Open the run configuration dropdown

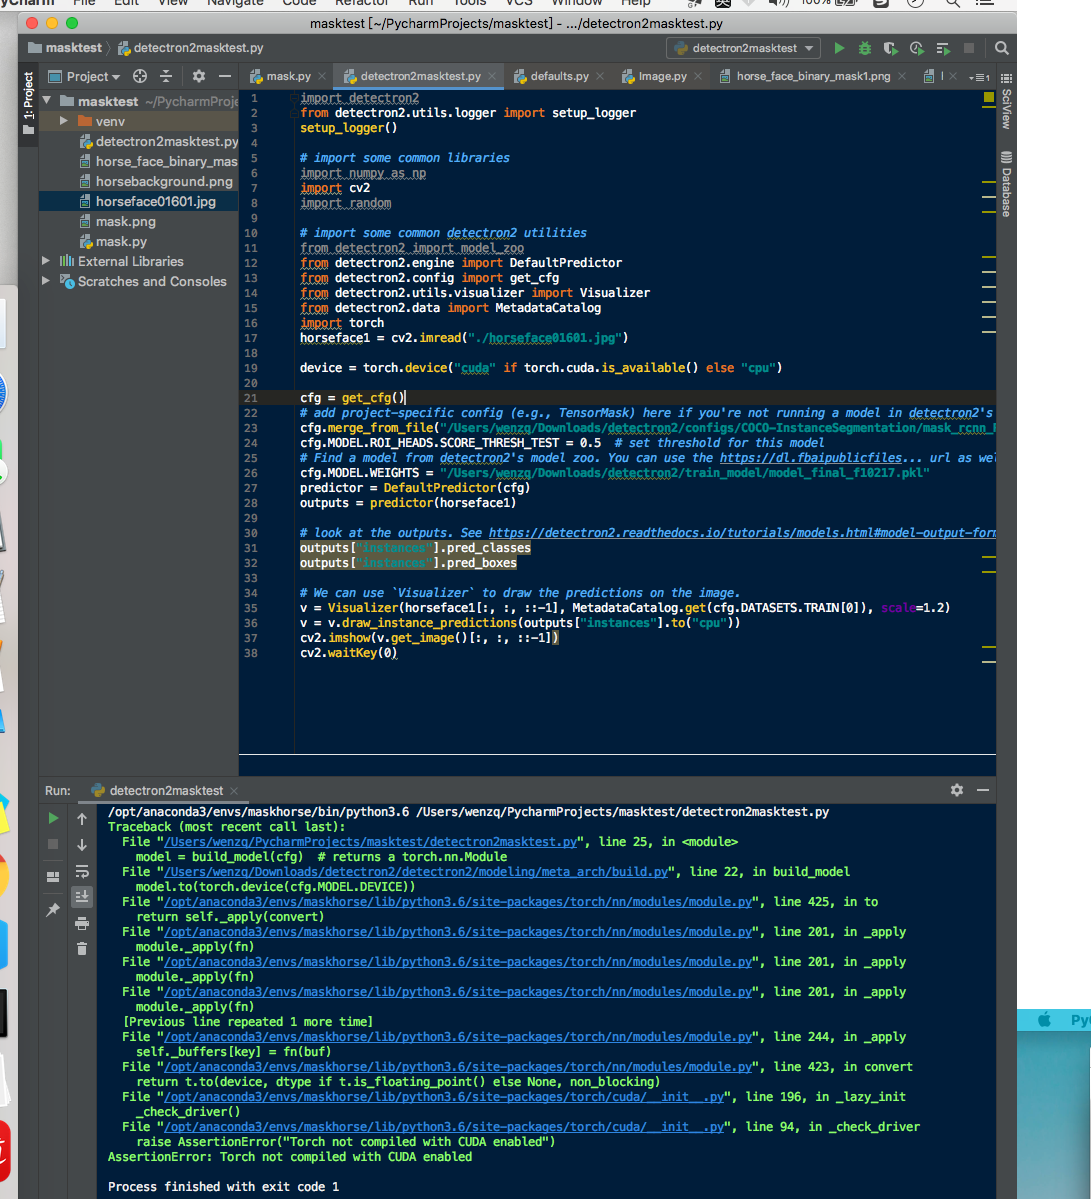(x=744, y=48)
